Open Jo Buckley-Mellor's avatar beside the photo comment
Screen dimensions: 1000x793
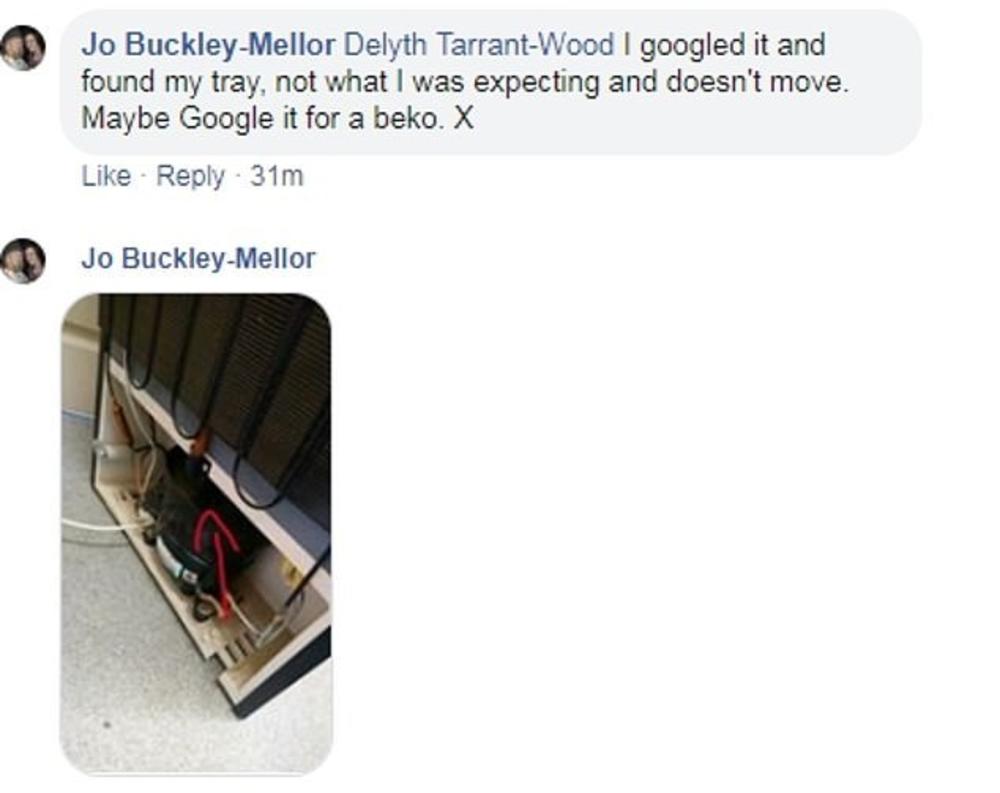click(x=23, y=260)
